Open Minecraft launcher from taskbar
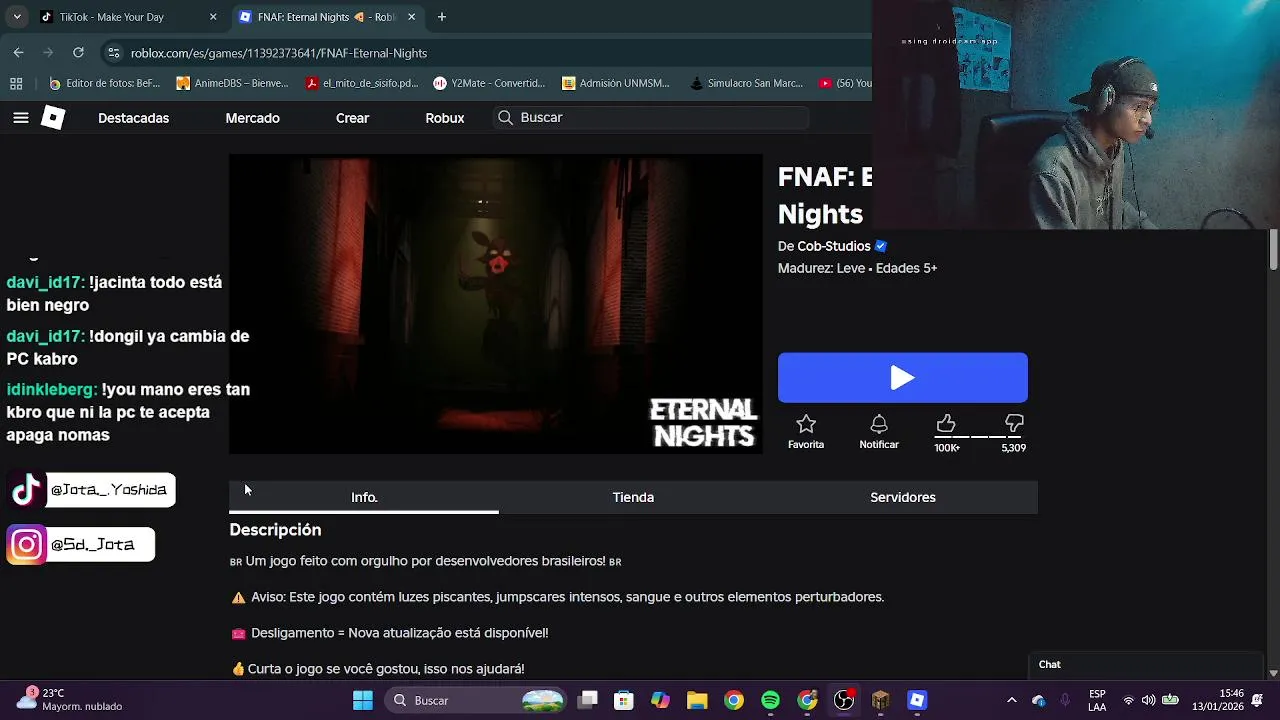 coord(880,700)
